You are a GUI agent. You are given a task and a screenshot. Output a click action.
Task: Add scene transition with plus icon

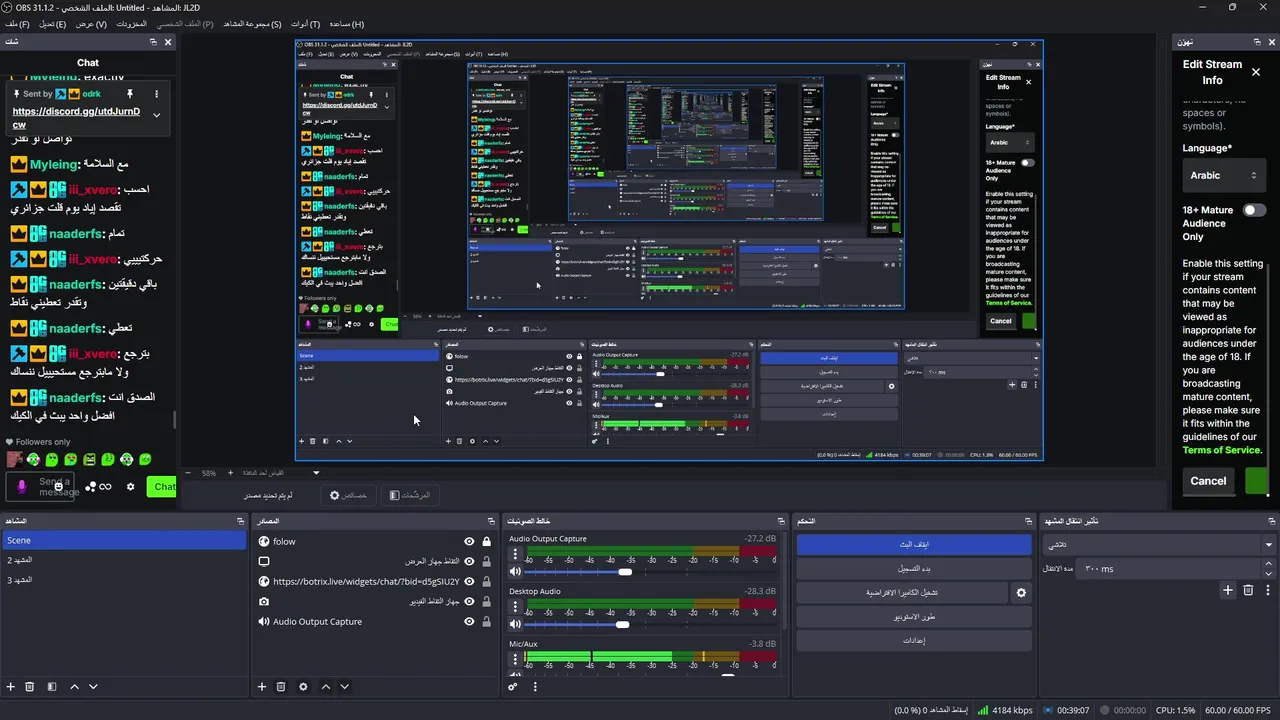(1228, 590)
